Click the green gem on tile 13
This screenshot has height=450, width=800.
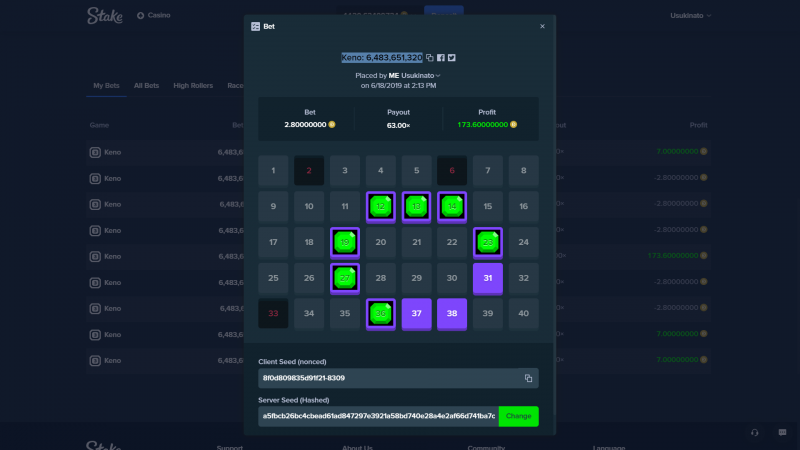click(x=416, y=207)
